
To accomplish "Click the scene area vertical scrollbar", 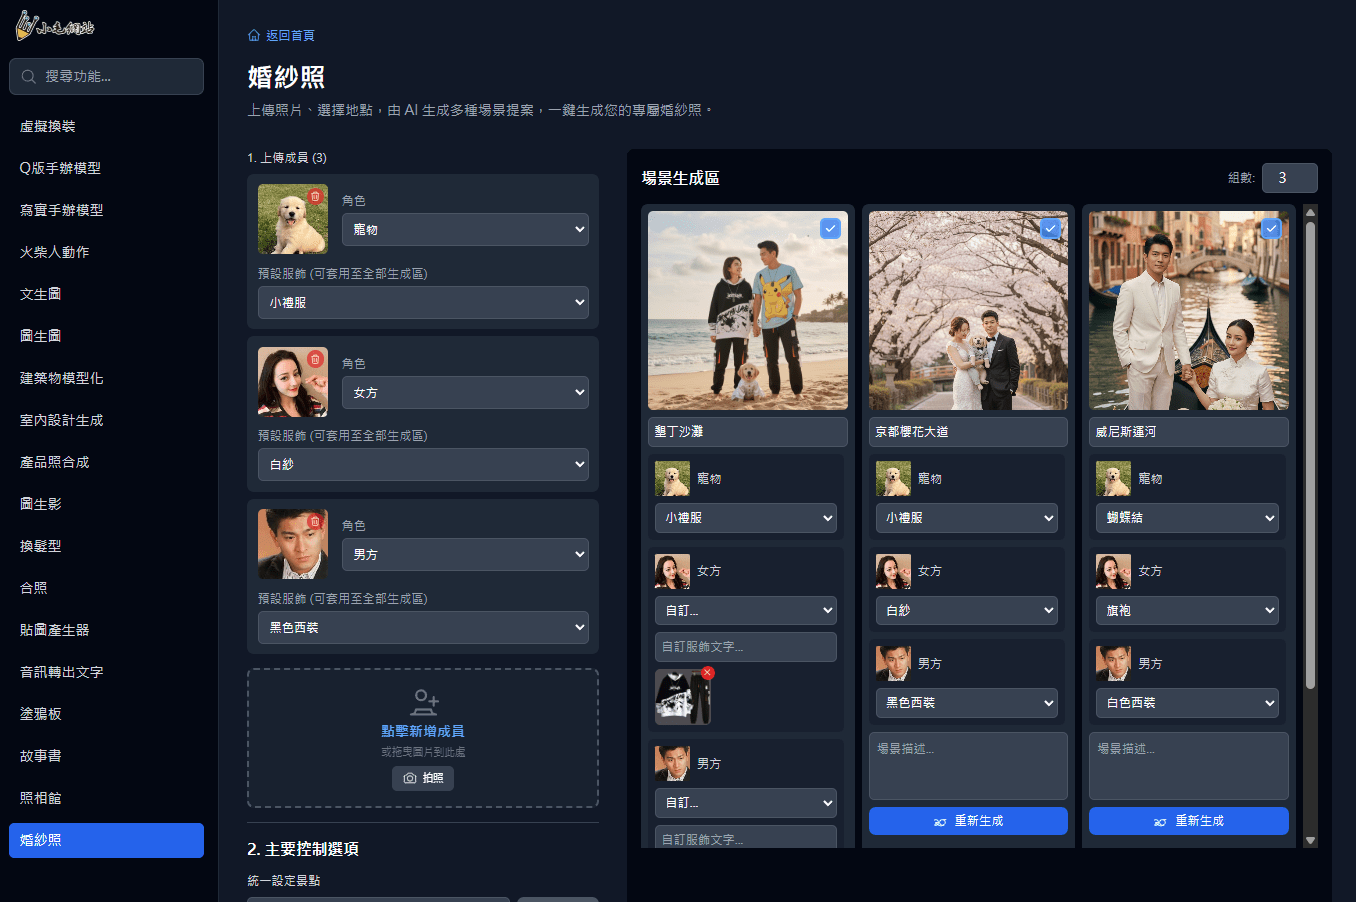I will [x=1310, y=455].
